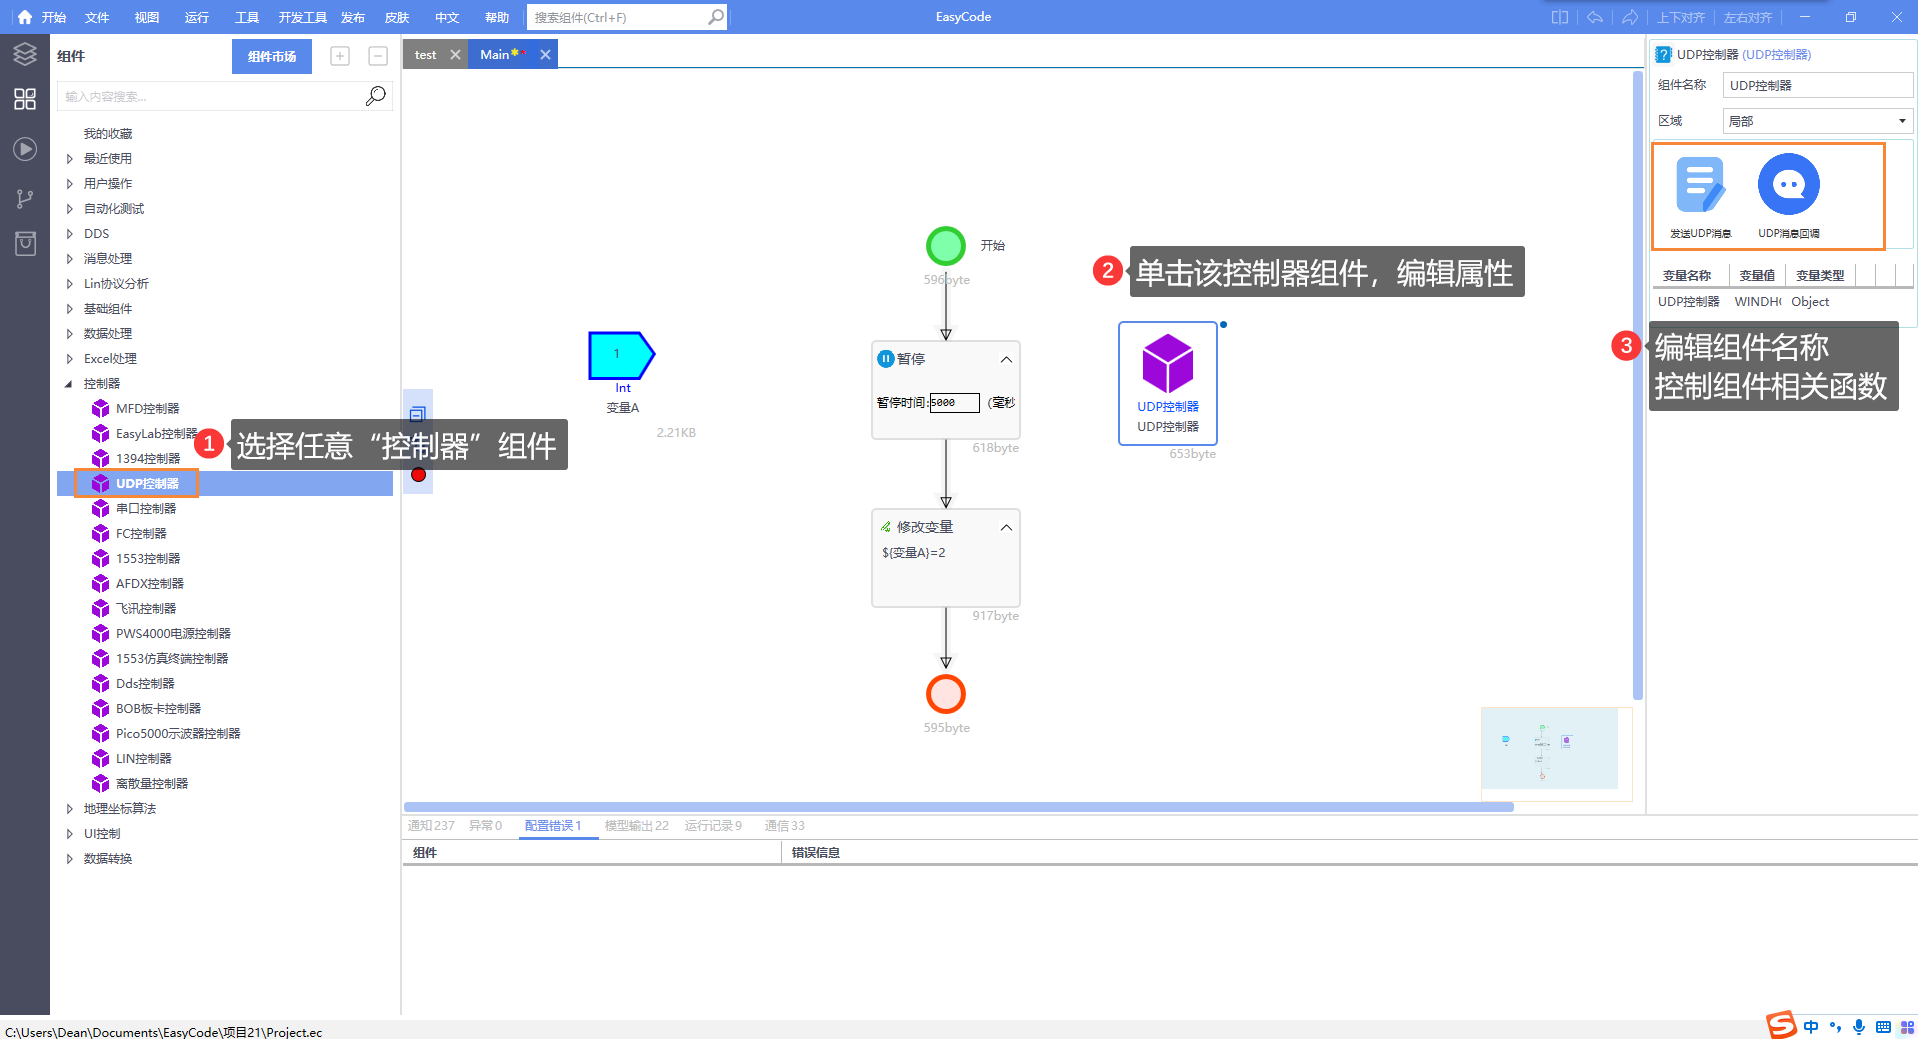This screenshot has width=1918, height=1039.
Task: Expand the 自动化测试 tree node
Action: point(69,208)
